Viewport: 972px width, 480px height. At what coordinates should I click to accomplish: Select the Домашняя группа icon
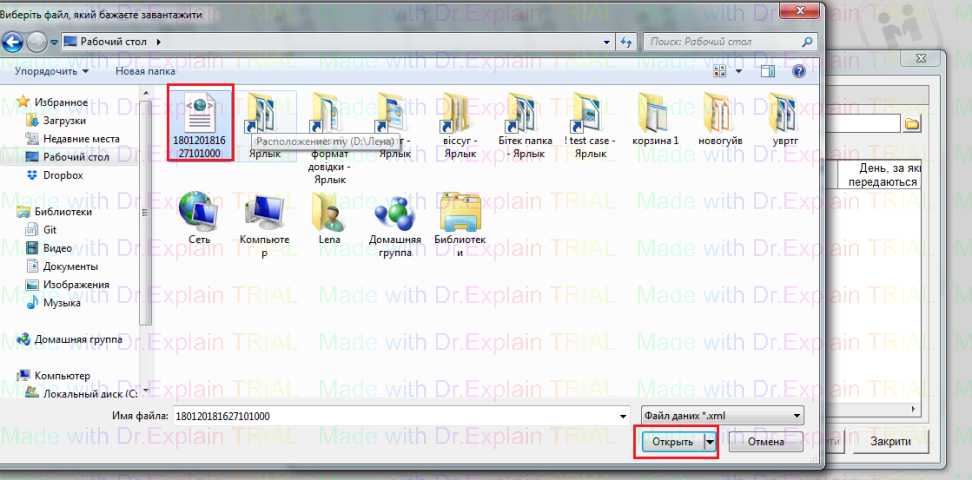coord(394,215)
